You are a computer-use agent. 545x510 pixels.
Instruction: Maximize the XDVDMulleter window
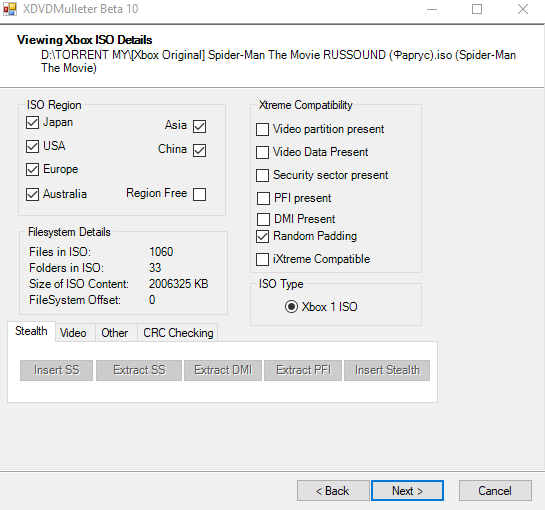point(477,9)
